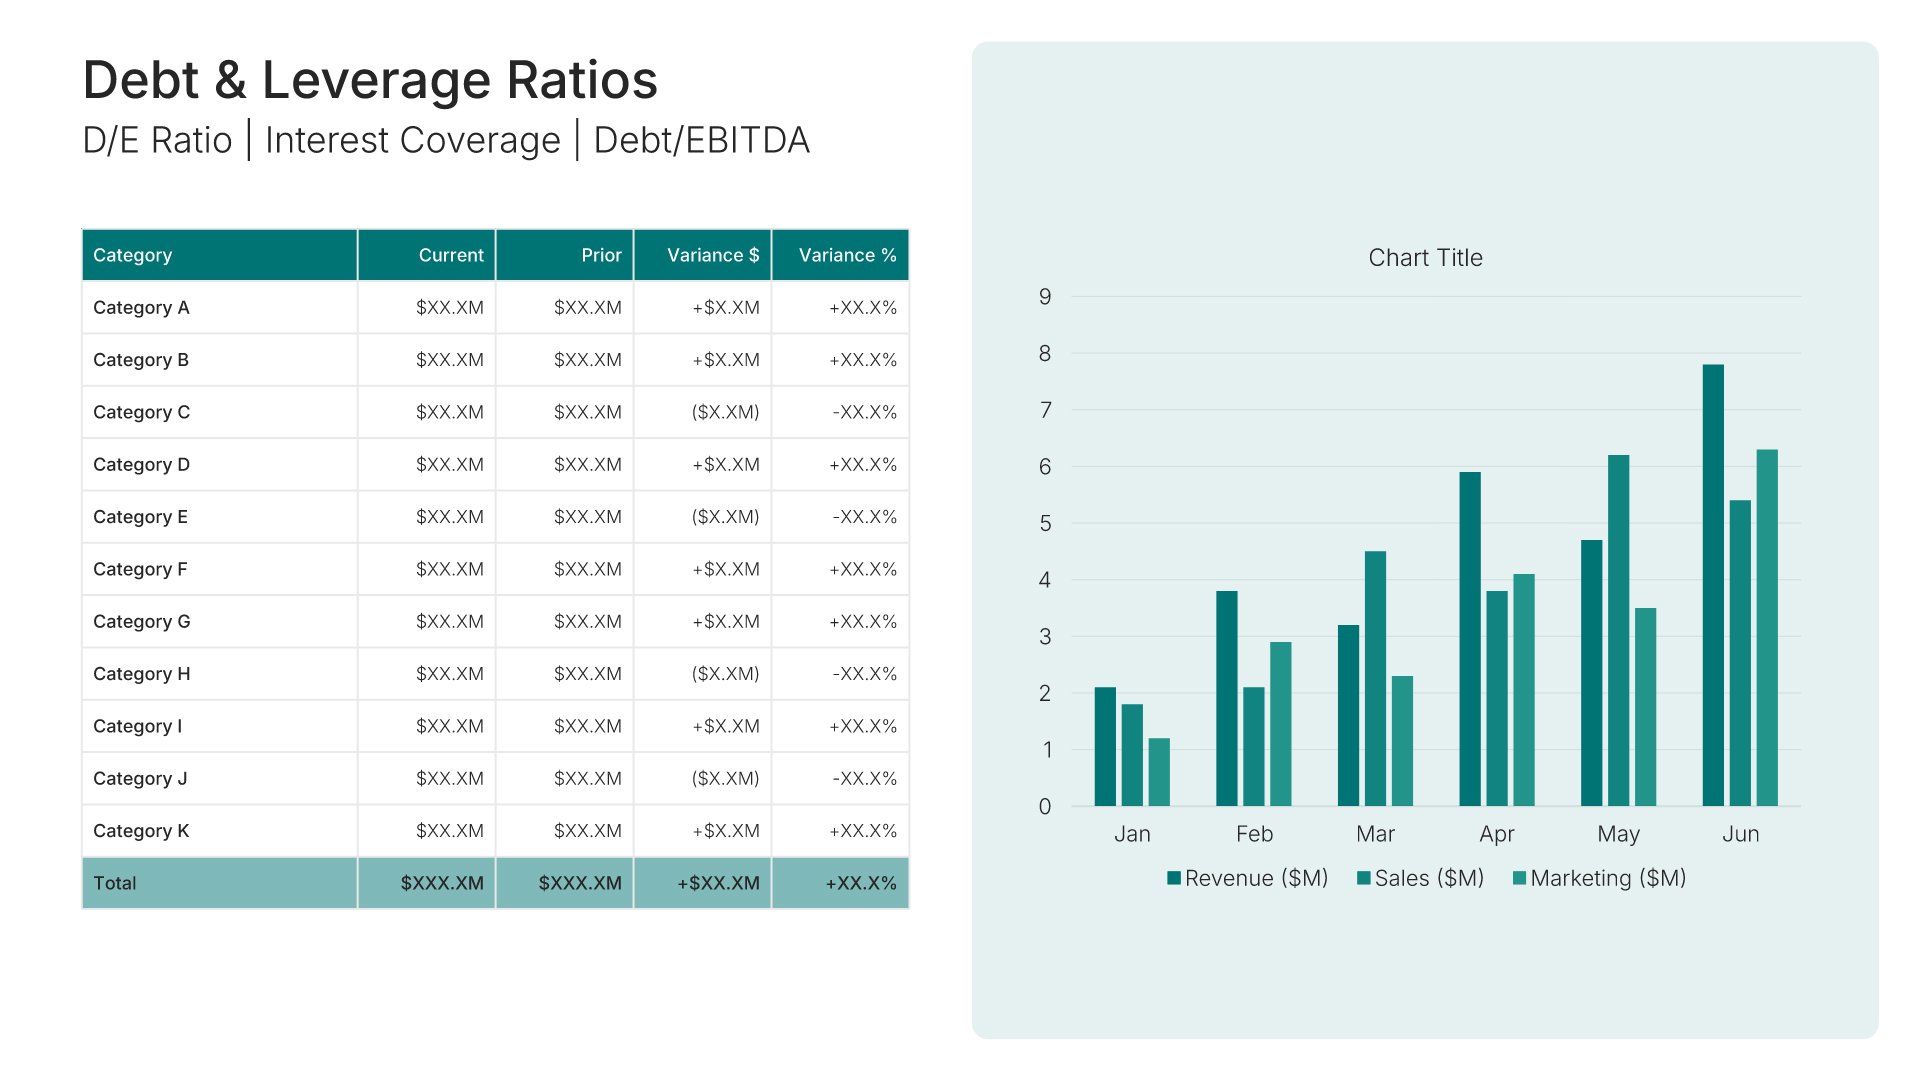Select the D/E Ratio subtitle text

click(x=157, y=140)
